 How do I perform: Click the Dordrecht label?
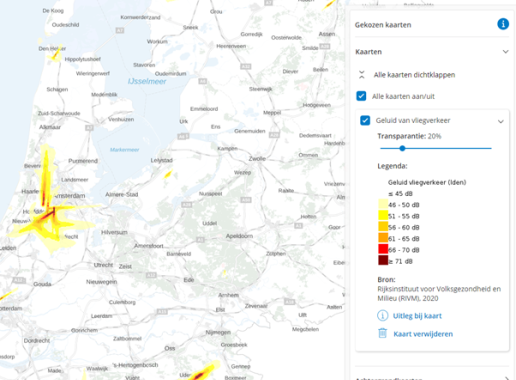[x=37, y=341]
